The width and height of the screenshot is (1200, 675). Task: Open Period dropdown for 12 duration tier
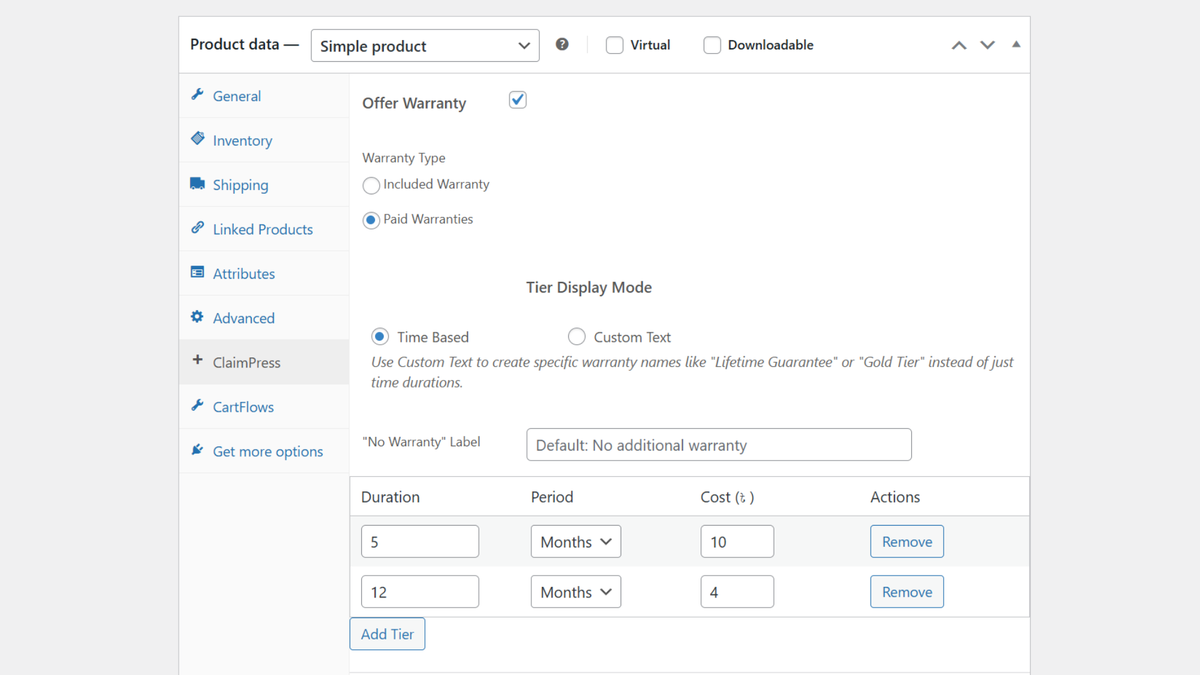[x=576, y=592]
